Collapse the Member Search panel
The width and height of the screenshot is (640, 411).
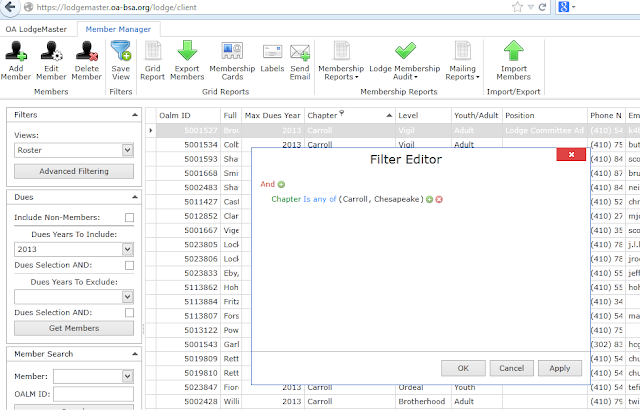[x=135, y=354]
